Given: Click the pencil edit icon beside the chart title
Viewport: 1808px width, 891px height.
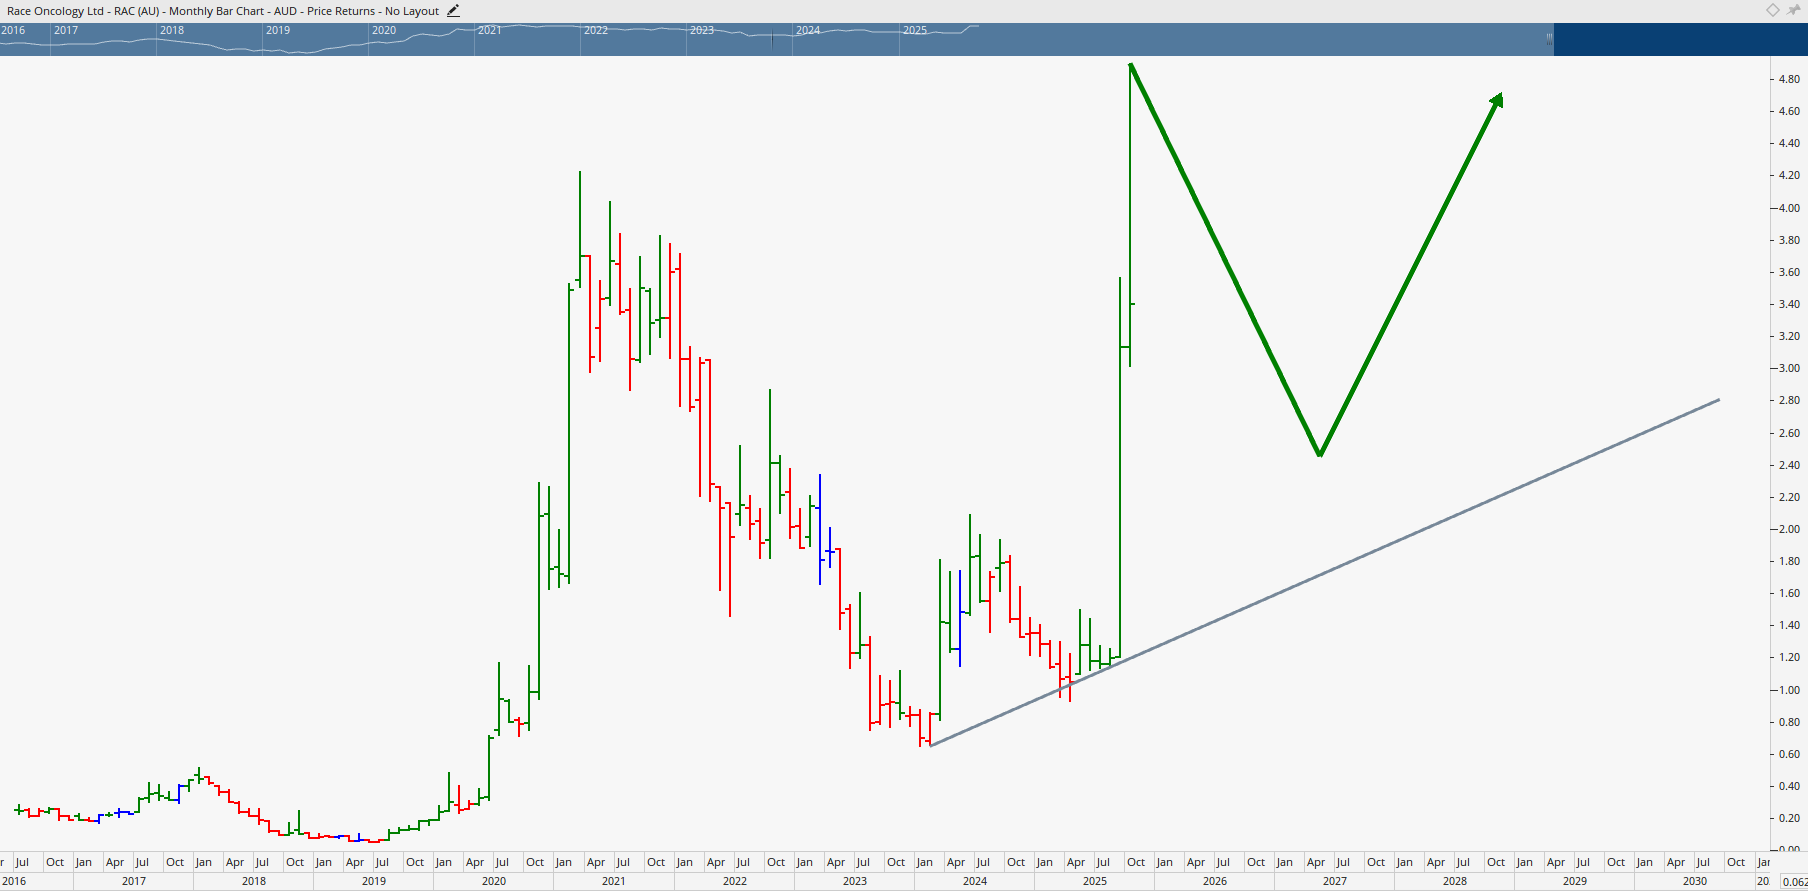Looking at the screenshot, I should pos(453,11).
